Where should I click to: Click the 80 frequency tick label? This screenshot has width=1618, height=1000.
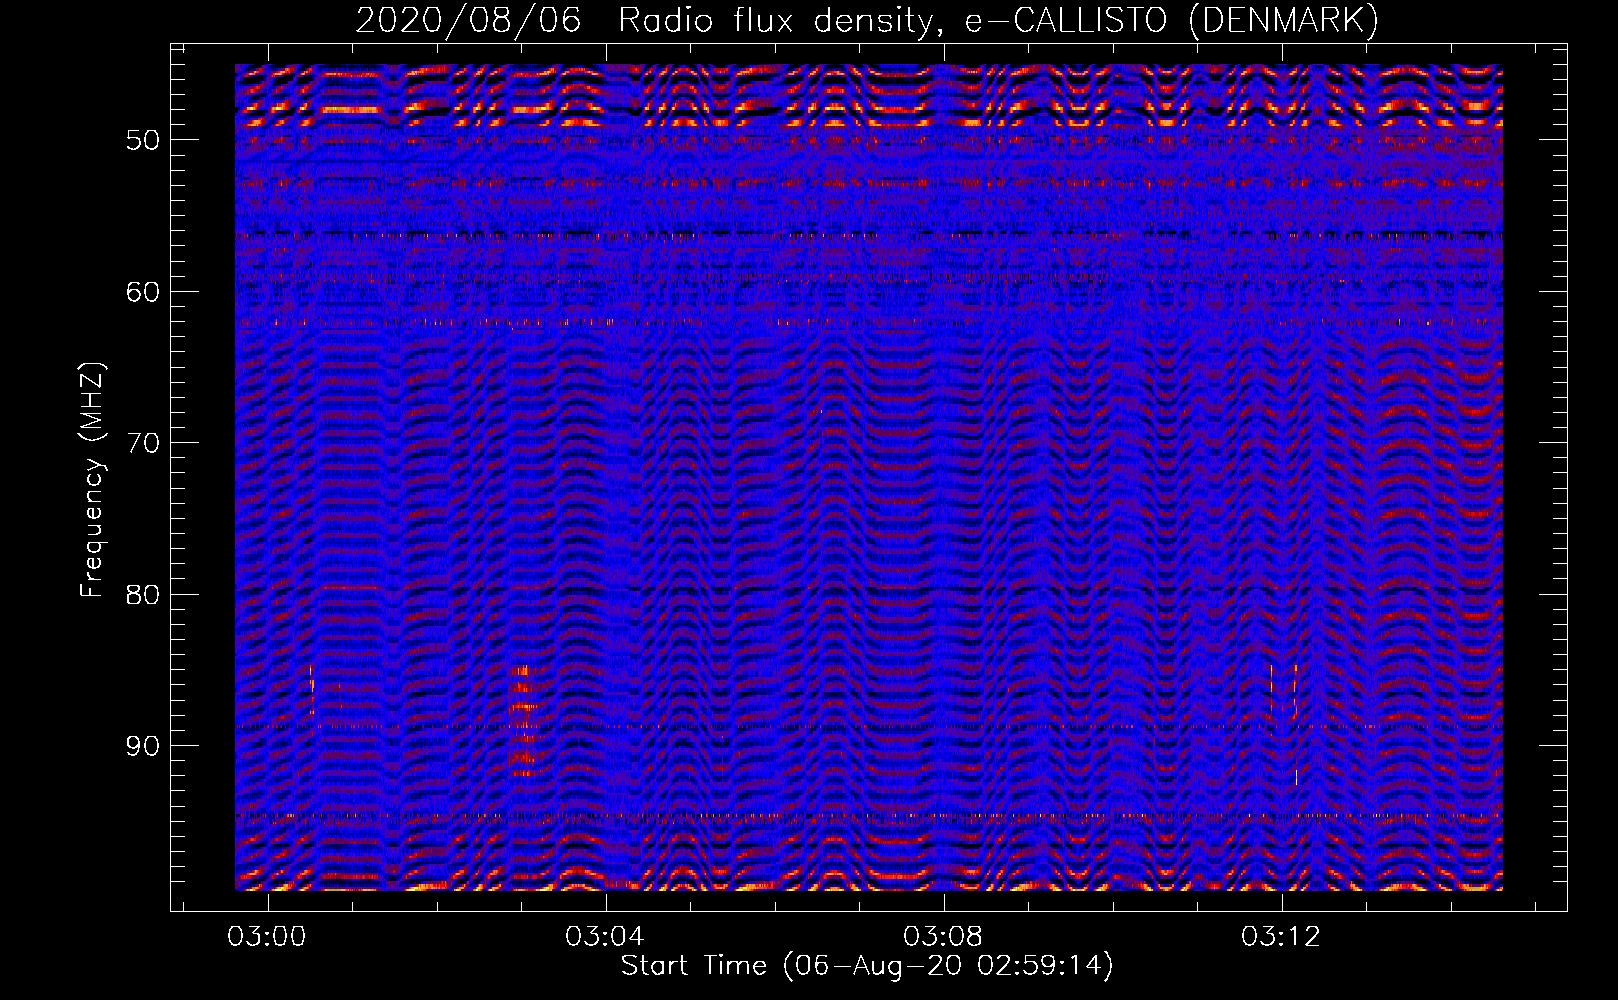click(142, 595)
